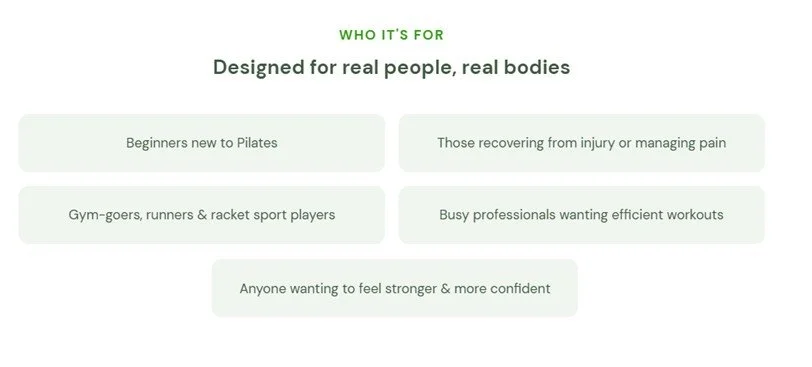
Task: Select the 'Beginners new to Pilates' card
Action: (x=202, y=143)
